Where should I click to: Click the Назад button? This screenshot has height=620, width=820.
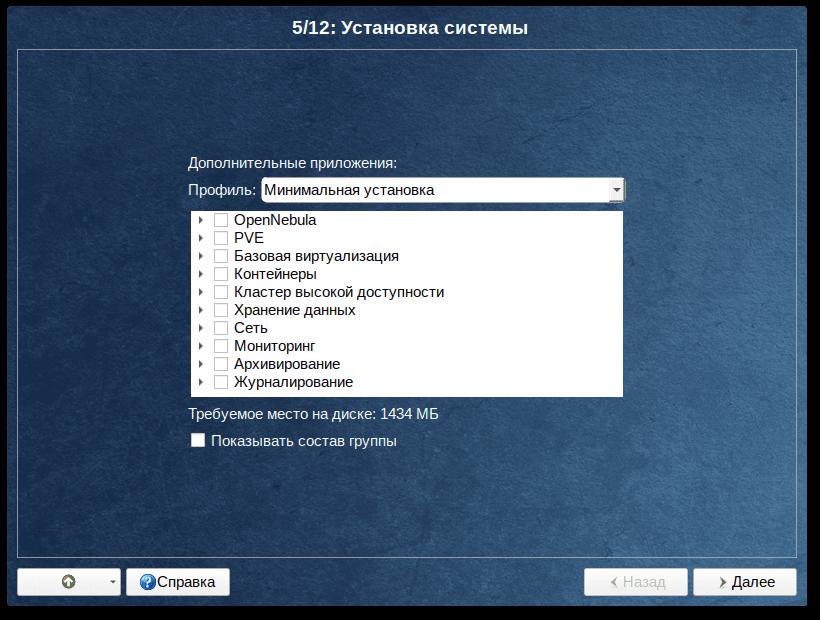(635, 582)
